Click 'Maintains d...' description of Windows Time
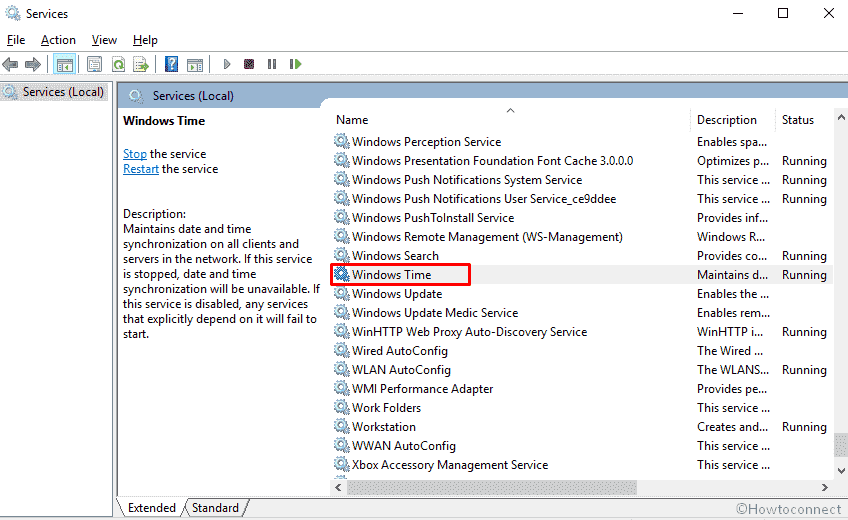The height and width of the screenshot is (520, 848). (732, 275)
